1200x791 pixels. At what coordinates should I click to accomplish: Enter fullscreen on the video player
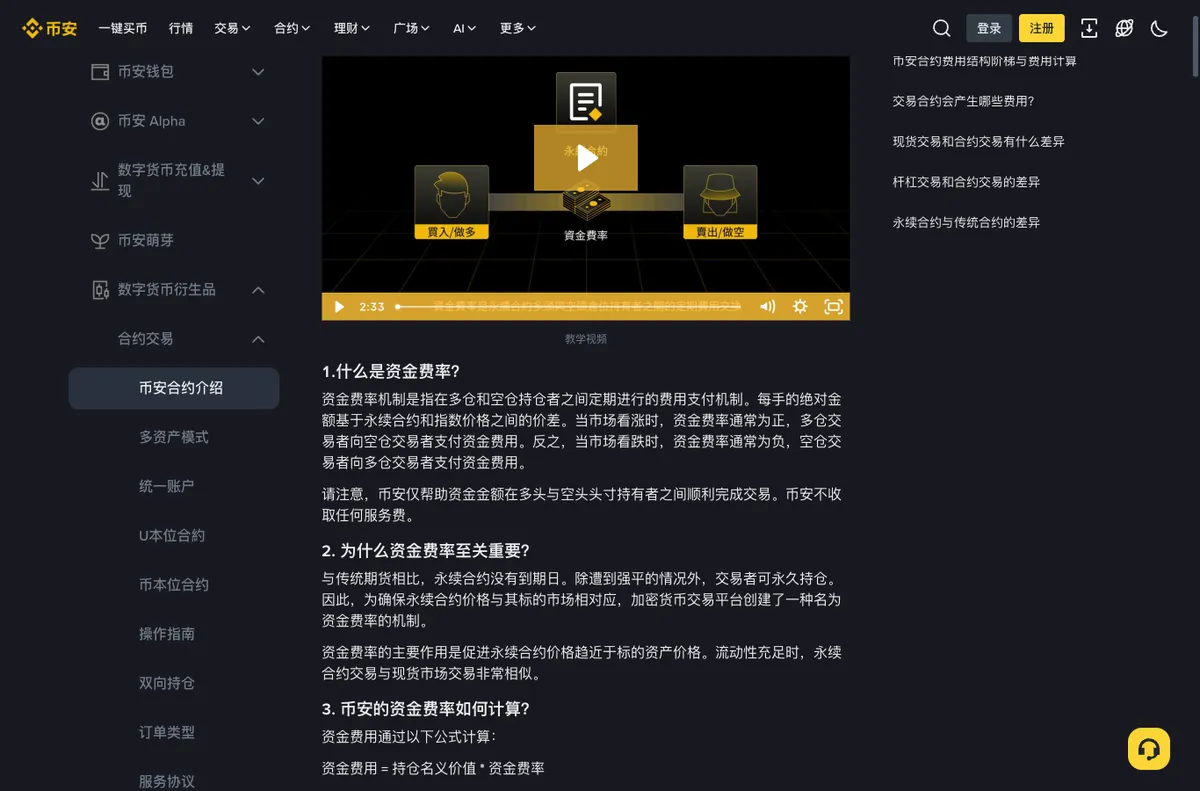pos(833,307)
